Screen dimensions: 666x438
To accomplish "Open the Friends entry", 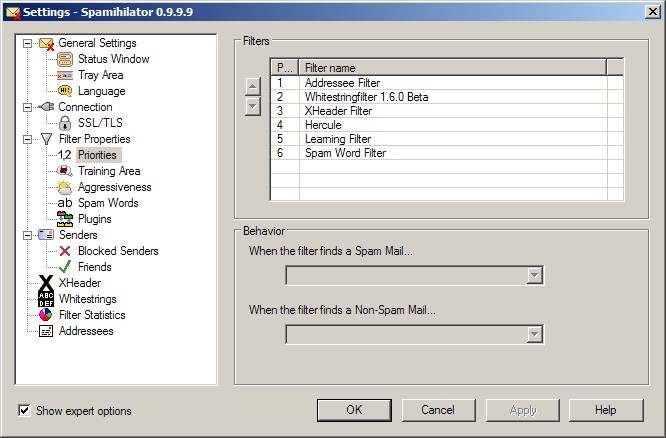I will pos(95,267).
